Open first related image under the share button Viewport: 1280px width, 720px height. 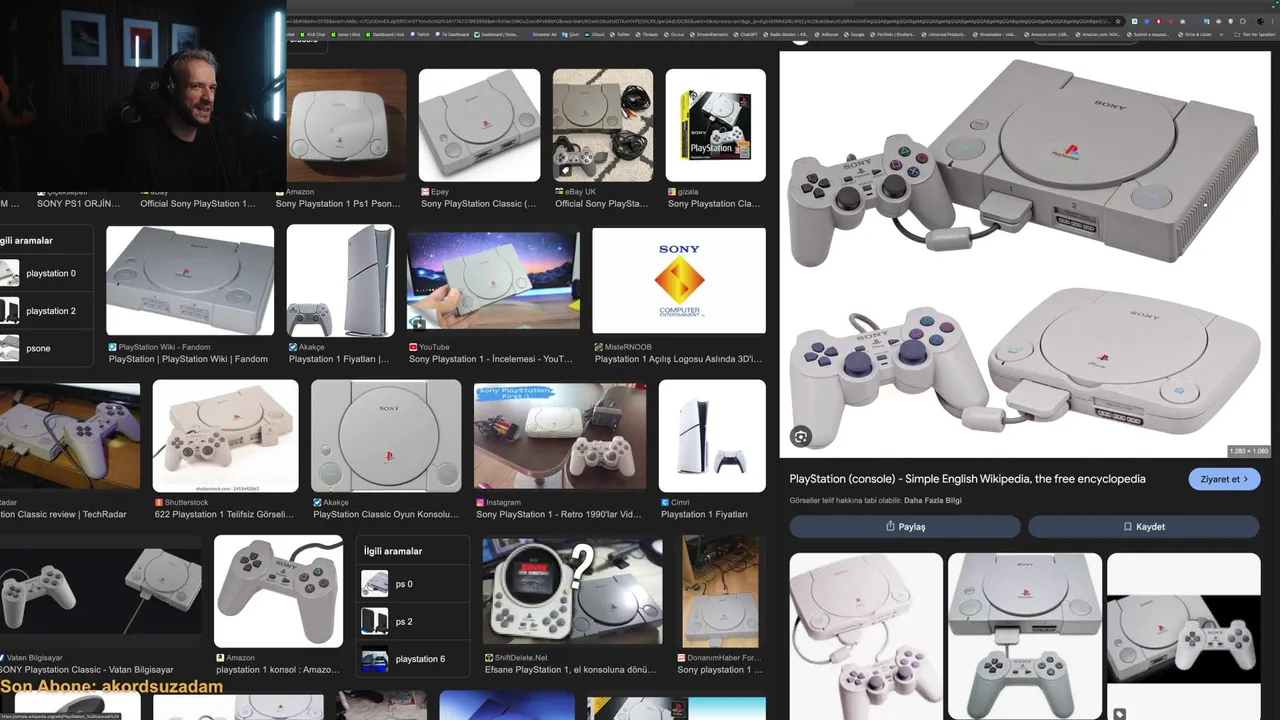click(x=866, y=636)
